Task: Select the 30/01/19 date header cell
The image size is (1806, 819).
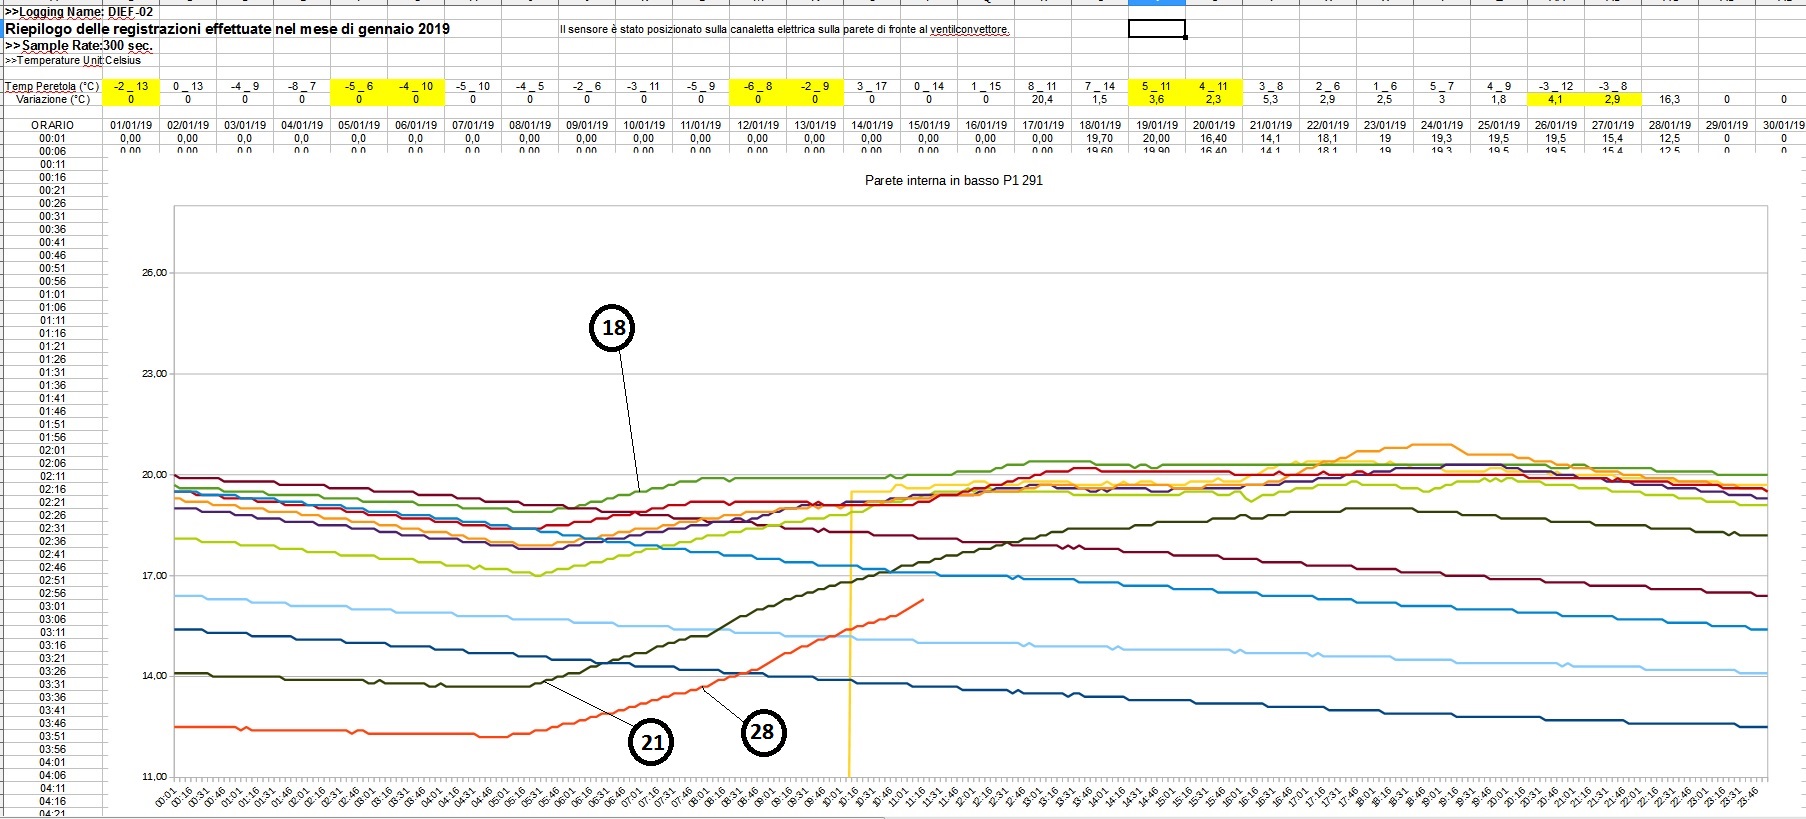Action: pos(1783,125)
